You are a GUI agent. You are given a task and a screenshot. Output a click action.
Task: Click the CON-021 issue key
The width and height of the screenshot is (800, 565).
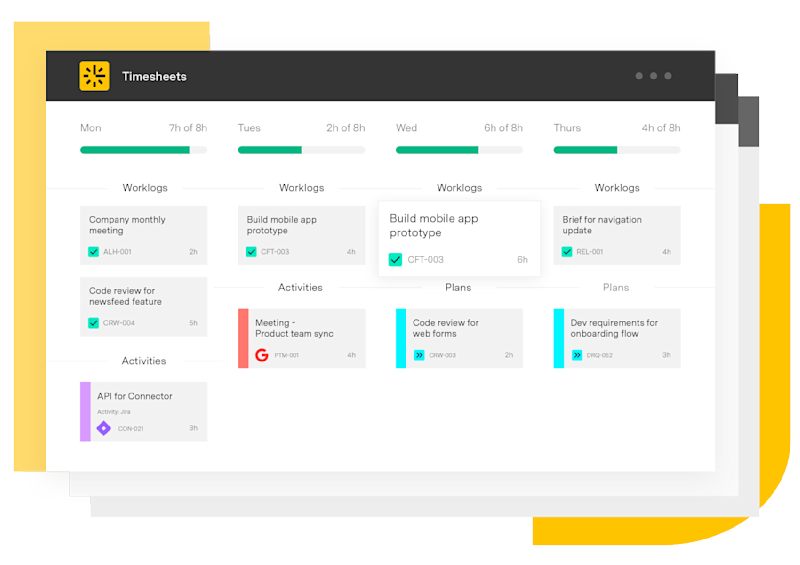tap(131, 429)
